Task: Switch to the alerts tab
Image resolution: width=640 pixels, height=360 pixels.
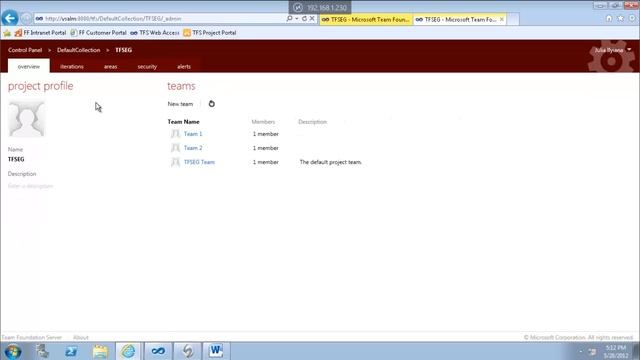Action: pyautogui.click(x=184, y=66)
